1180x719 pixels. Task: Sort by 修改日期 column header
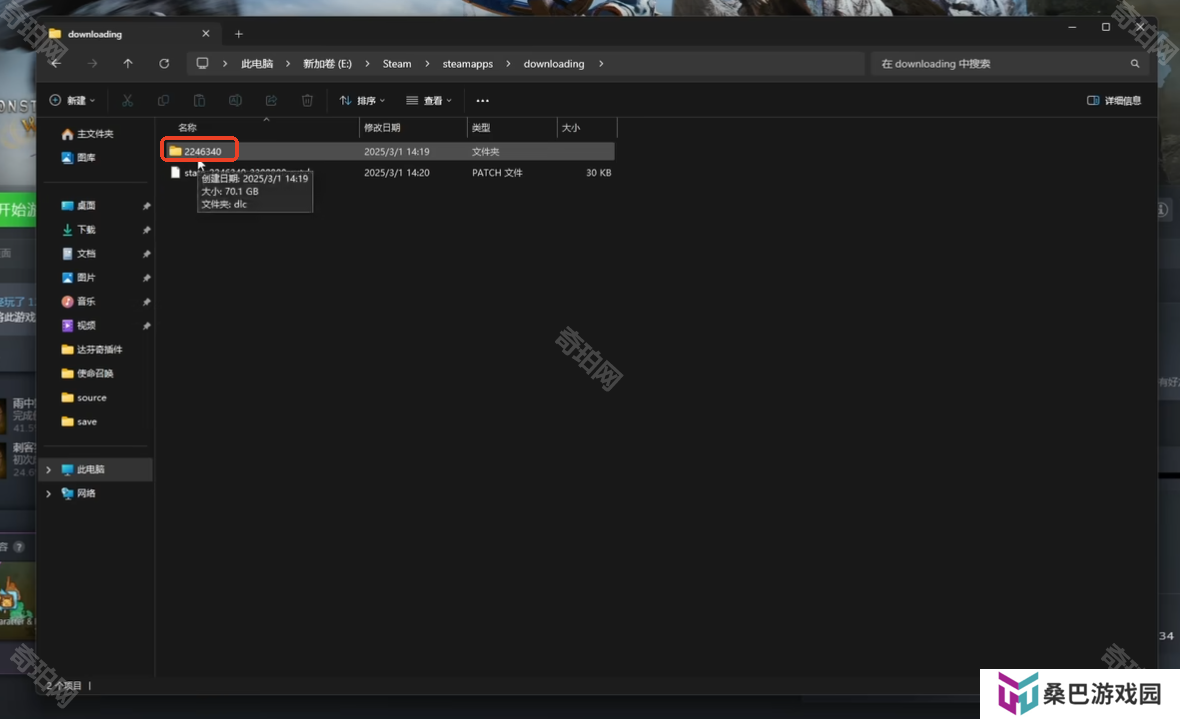pos(382,128)
